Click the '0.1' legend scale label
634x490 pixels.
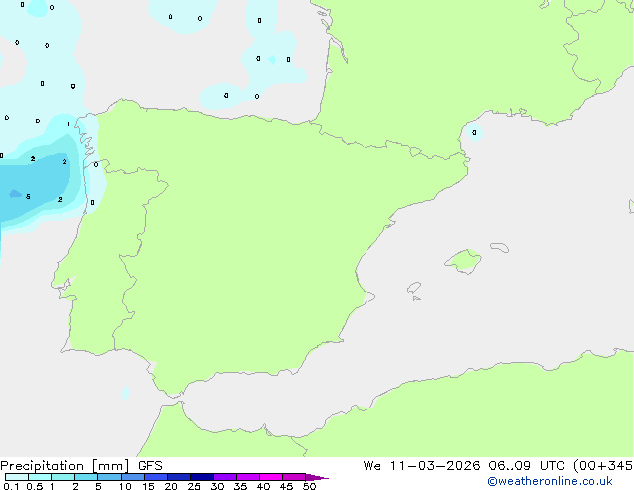point(11,486)
